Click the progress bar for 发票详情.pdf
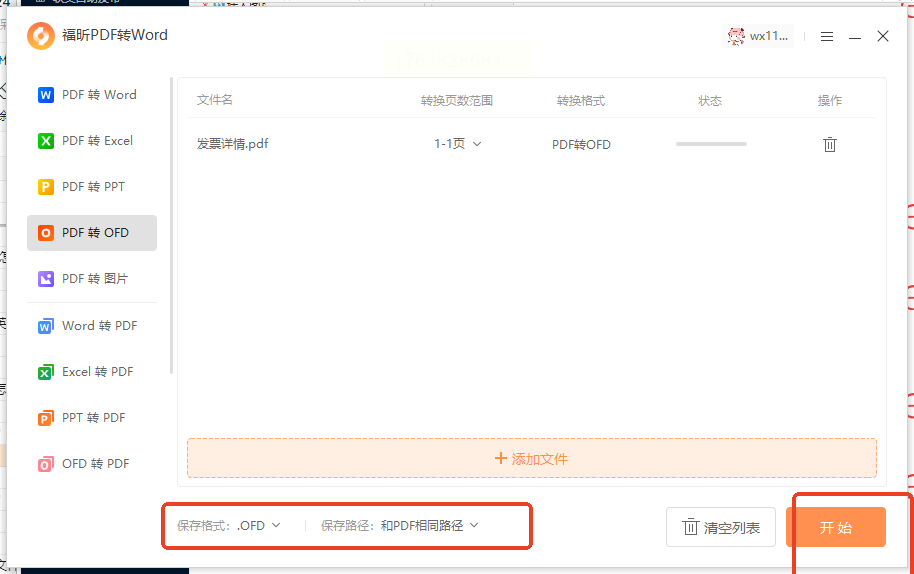Viewport: 914px width, 574px height. (711, 144)
